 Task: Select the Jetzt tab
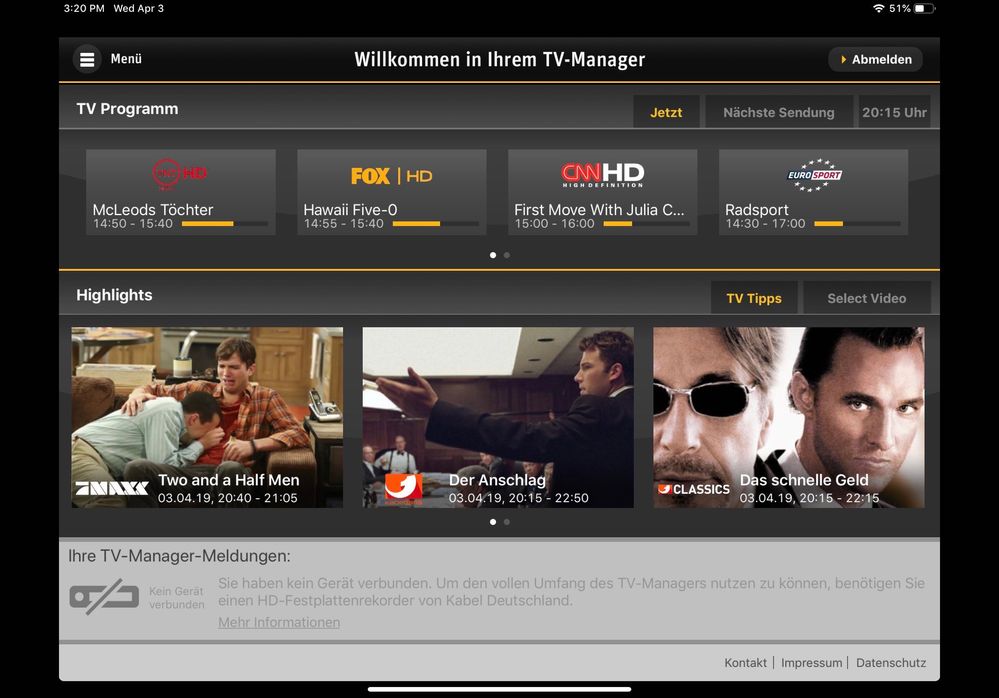666,112
